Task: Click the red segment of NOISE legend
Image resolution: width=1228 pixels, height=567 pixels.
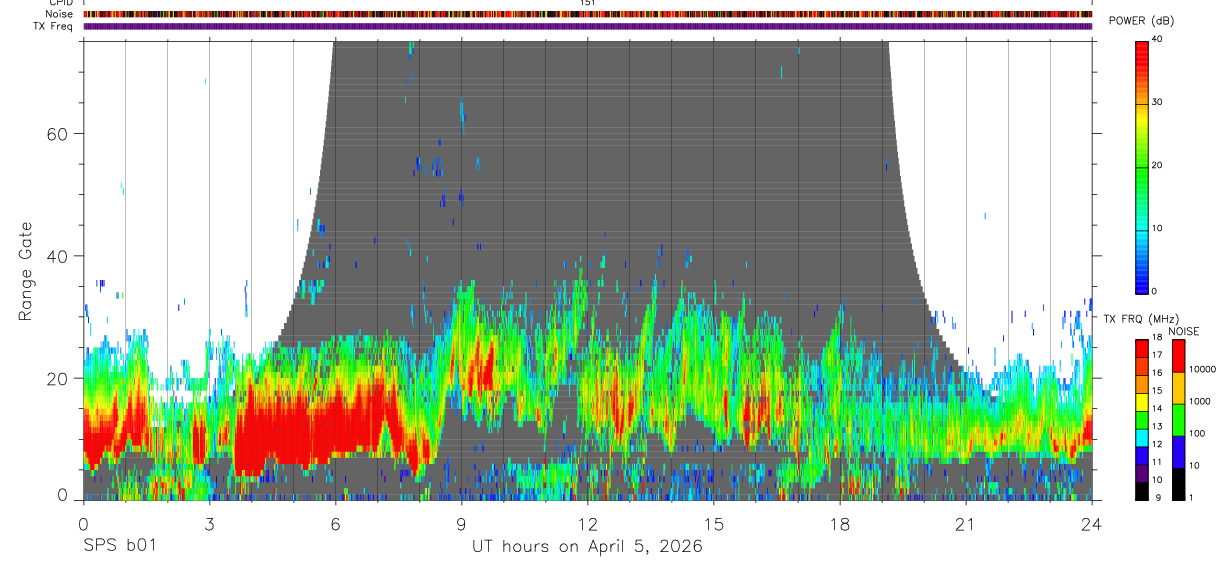Action: [x=1179, y=356]
